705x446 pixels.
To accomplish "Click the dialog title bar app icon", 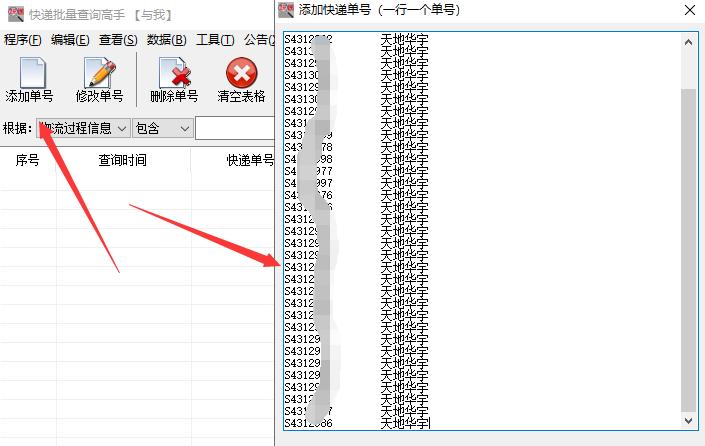I will pos(286,10).
